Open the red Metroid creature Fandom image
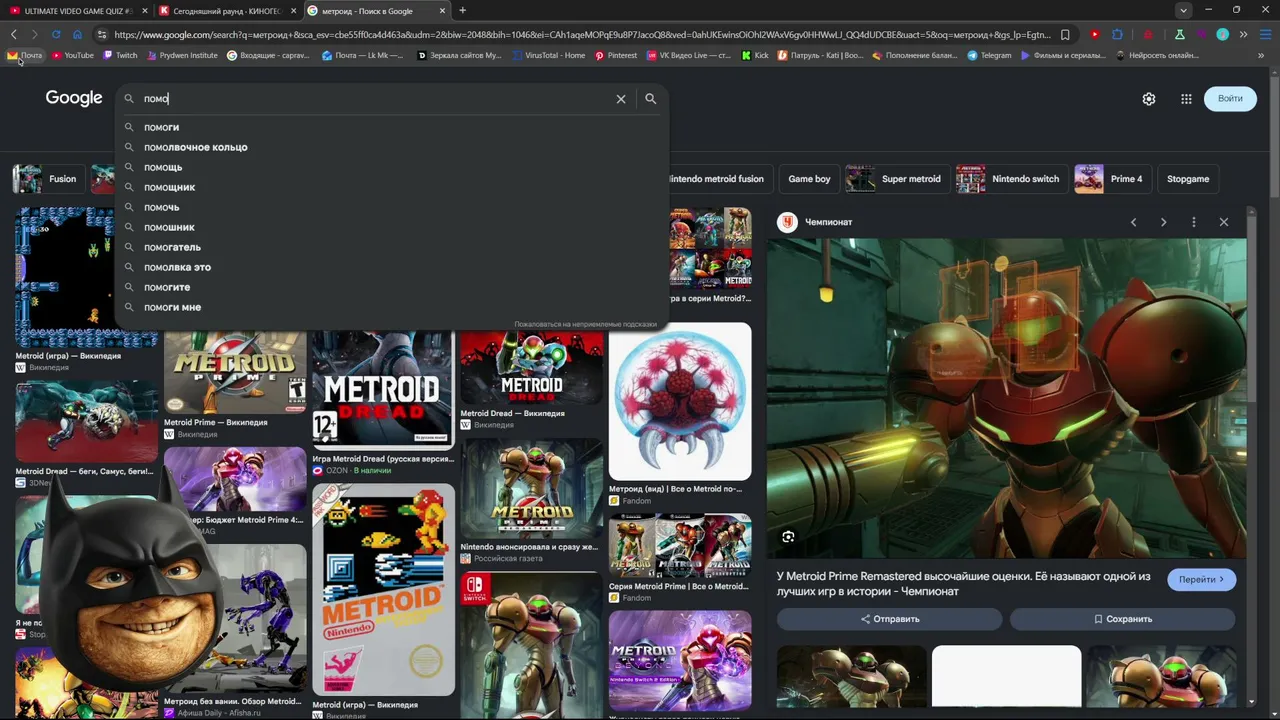 pos(680,401)
